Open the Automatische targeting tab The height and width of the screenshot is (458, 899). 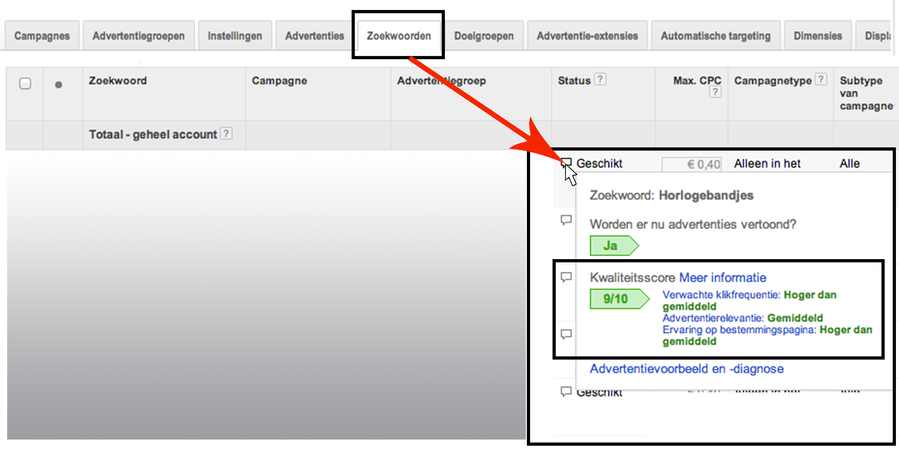click(715, 36)
